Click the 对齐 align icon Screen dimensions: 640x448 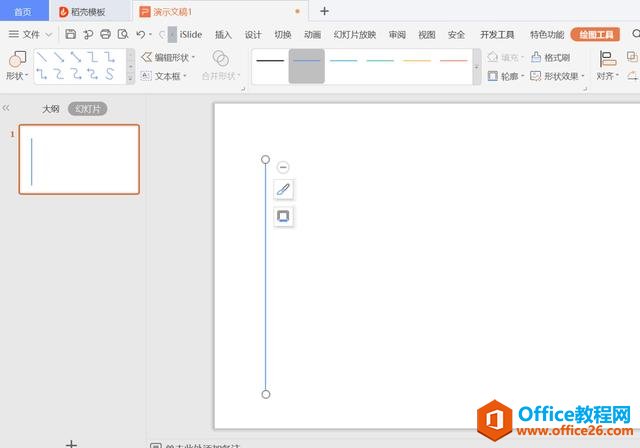(607, 65)
